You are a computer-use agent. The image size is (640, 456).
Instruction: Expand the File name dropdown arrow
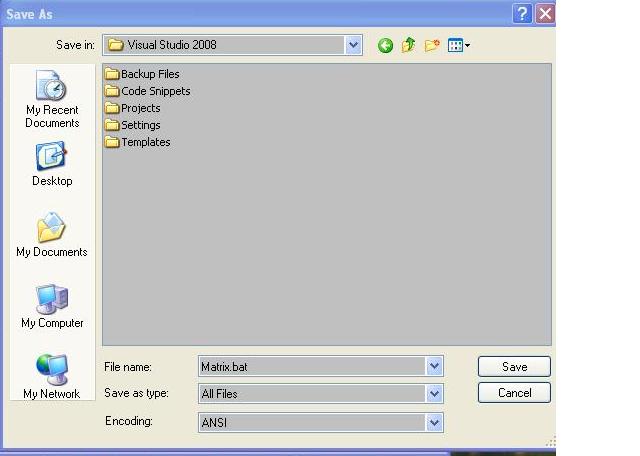pos(434,366)
